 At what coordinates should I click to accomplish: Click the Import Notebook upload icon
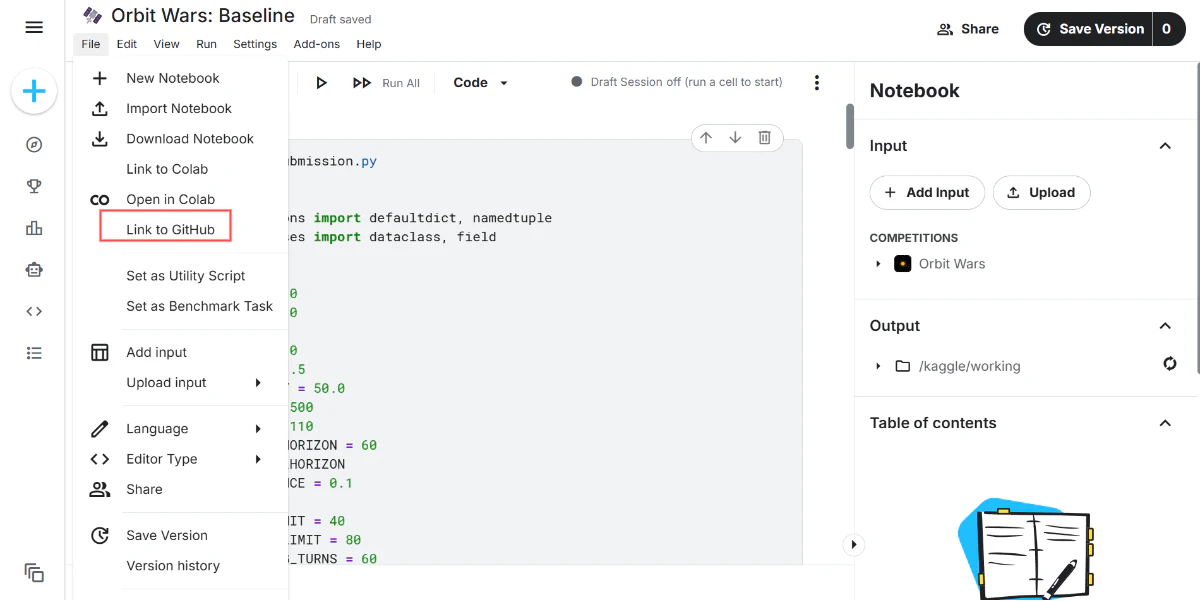pos(100,108)
